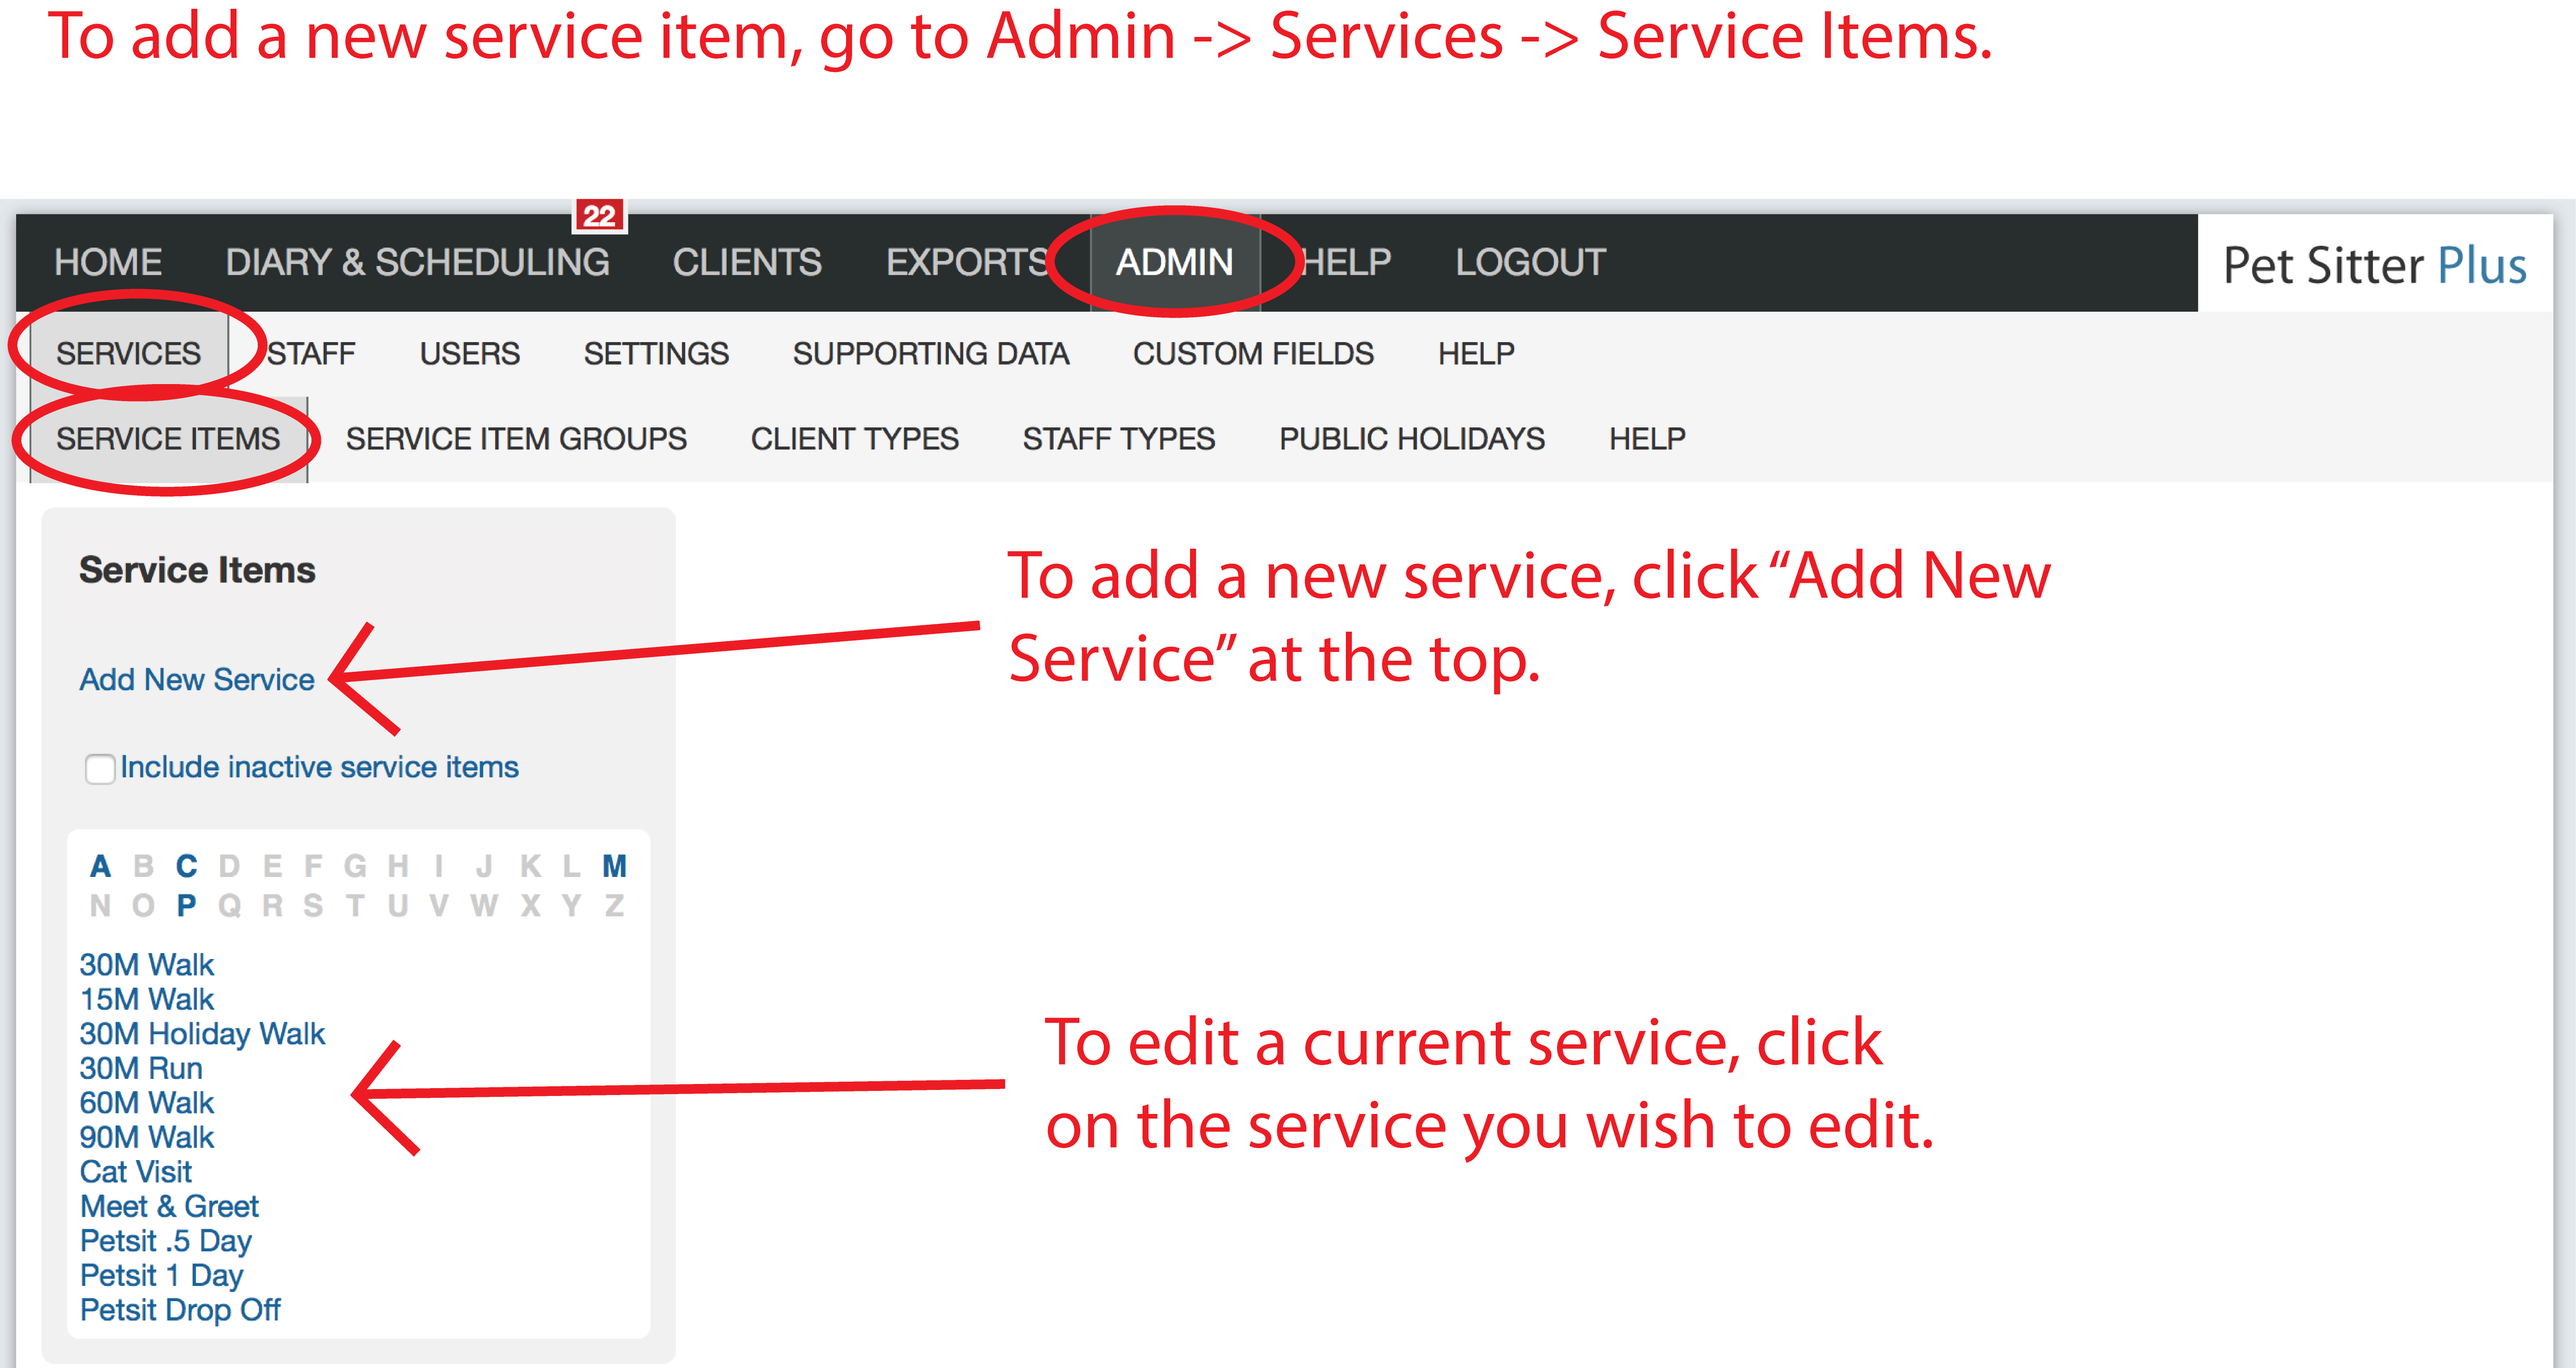This screenshot has width=2576, height=1368.
Task: Switch to the STAFF submenu tab
Action: 311,354
